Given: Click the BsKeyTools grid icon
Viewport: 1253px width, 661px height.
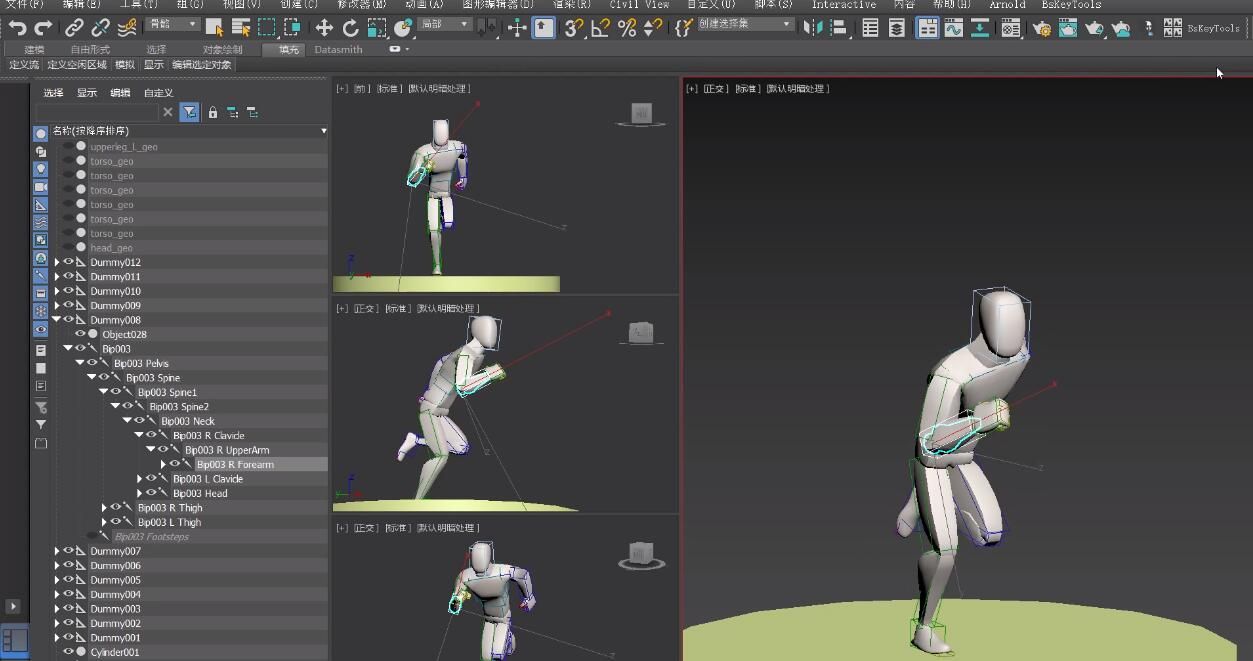Looking at the screenshot, I should coord(1172,28).
